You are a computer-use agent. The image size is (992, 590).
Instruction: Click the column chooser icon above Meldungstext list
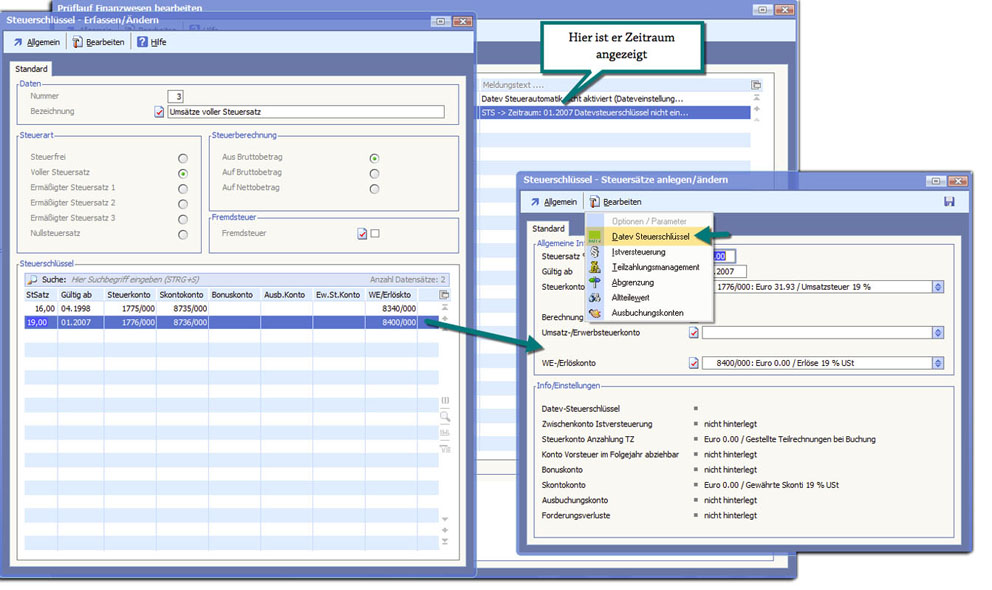coord(756,86)
